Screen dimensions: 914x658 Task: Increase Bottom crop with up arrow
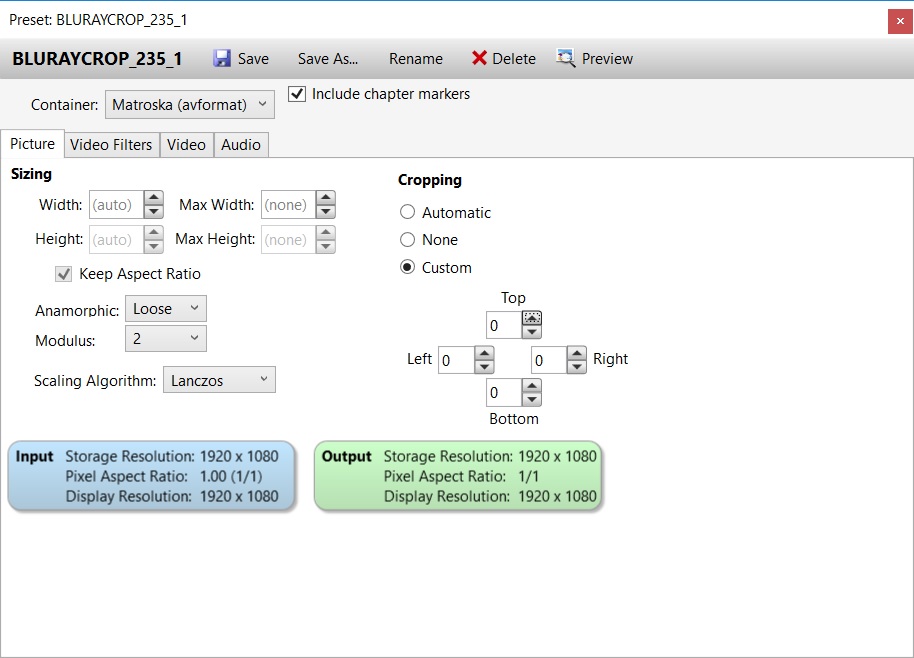(532, 386)
